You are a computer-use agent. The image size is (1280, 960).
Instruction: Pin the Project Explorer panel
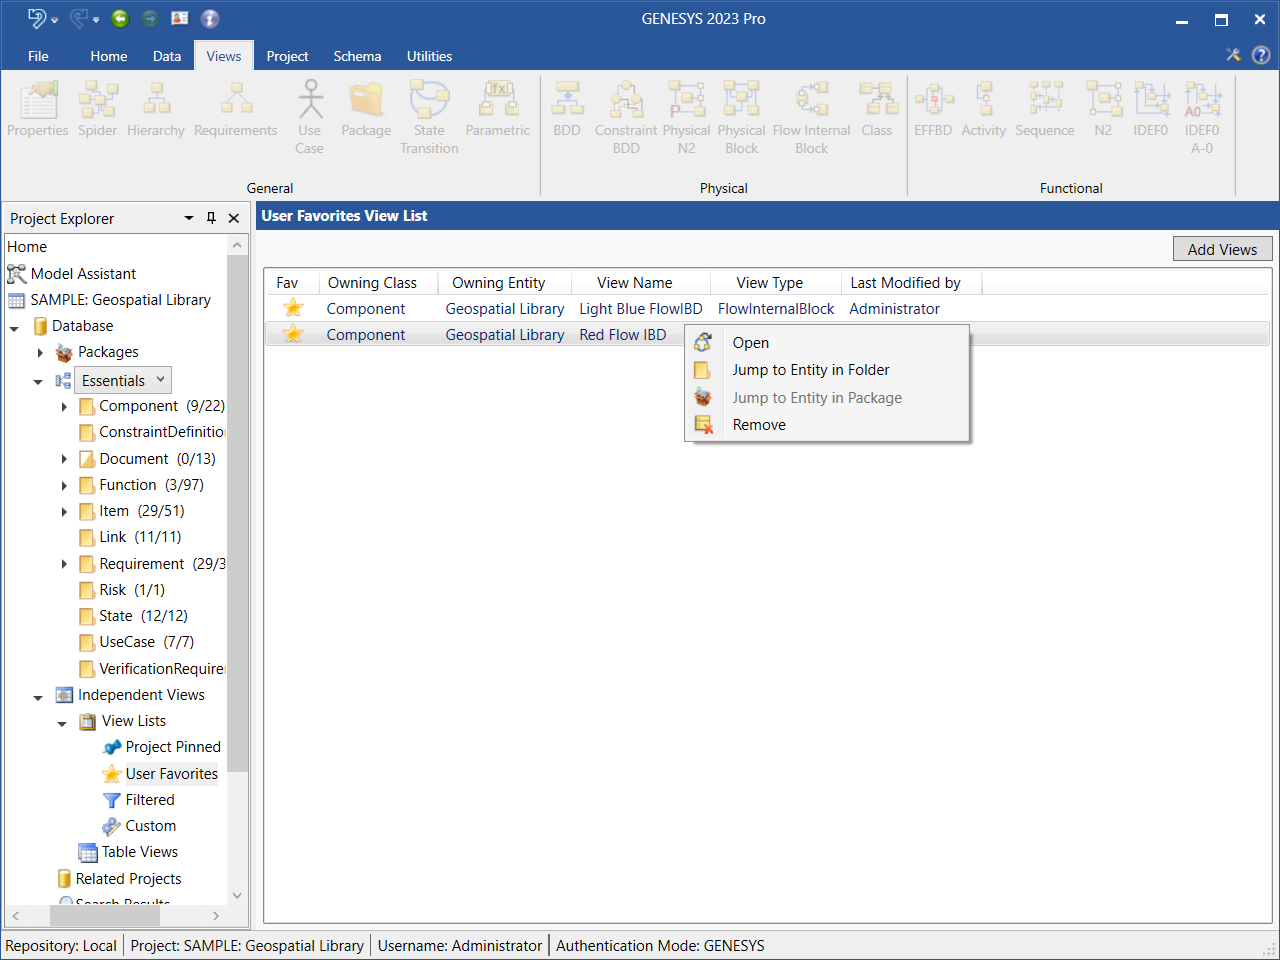point(211,218)
